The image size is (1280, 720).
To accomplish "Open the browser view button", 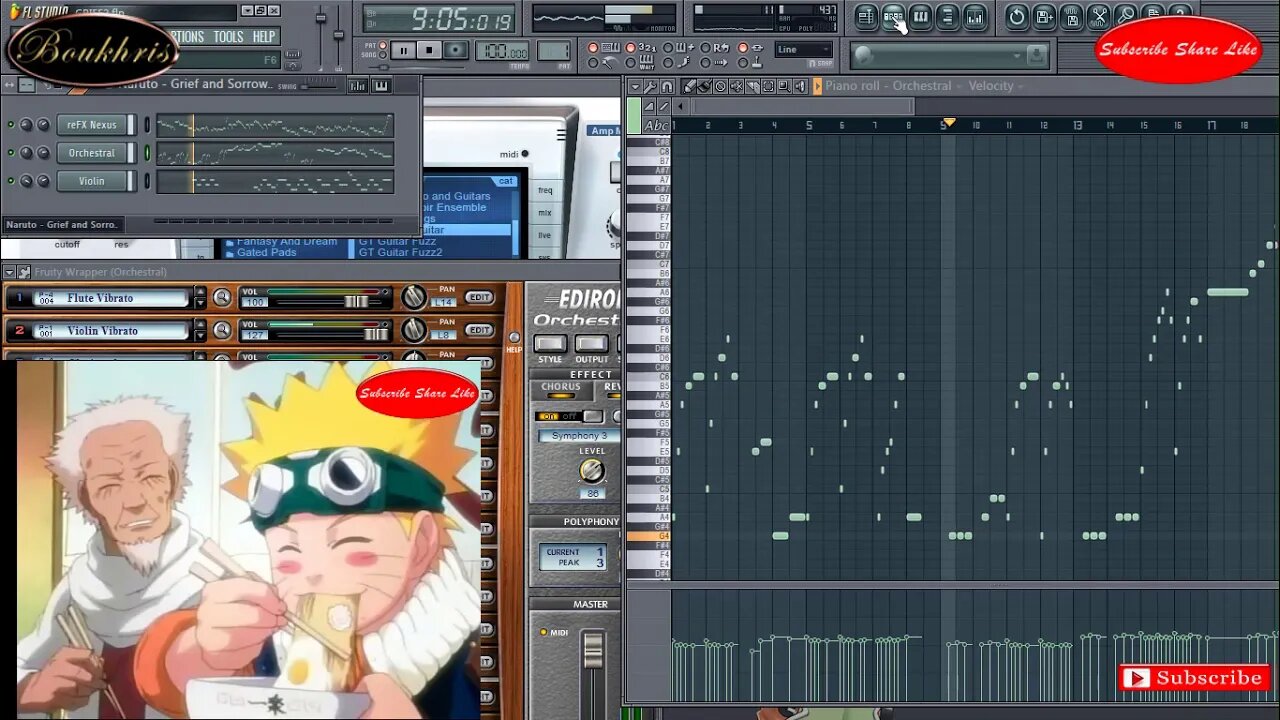I will pyautogui.click(x=947, y=16).
